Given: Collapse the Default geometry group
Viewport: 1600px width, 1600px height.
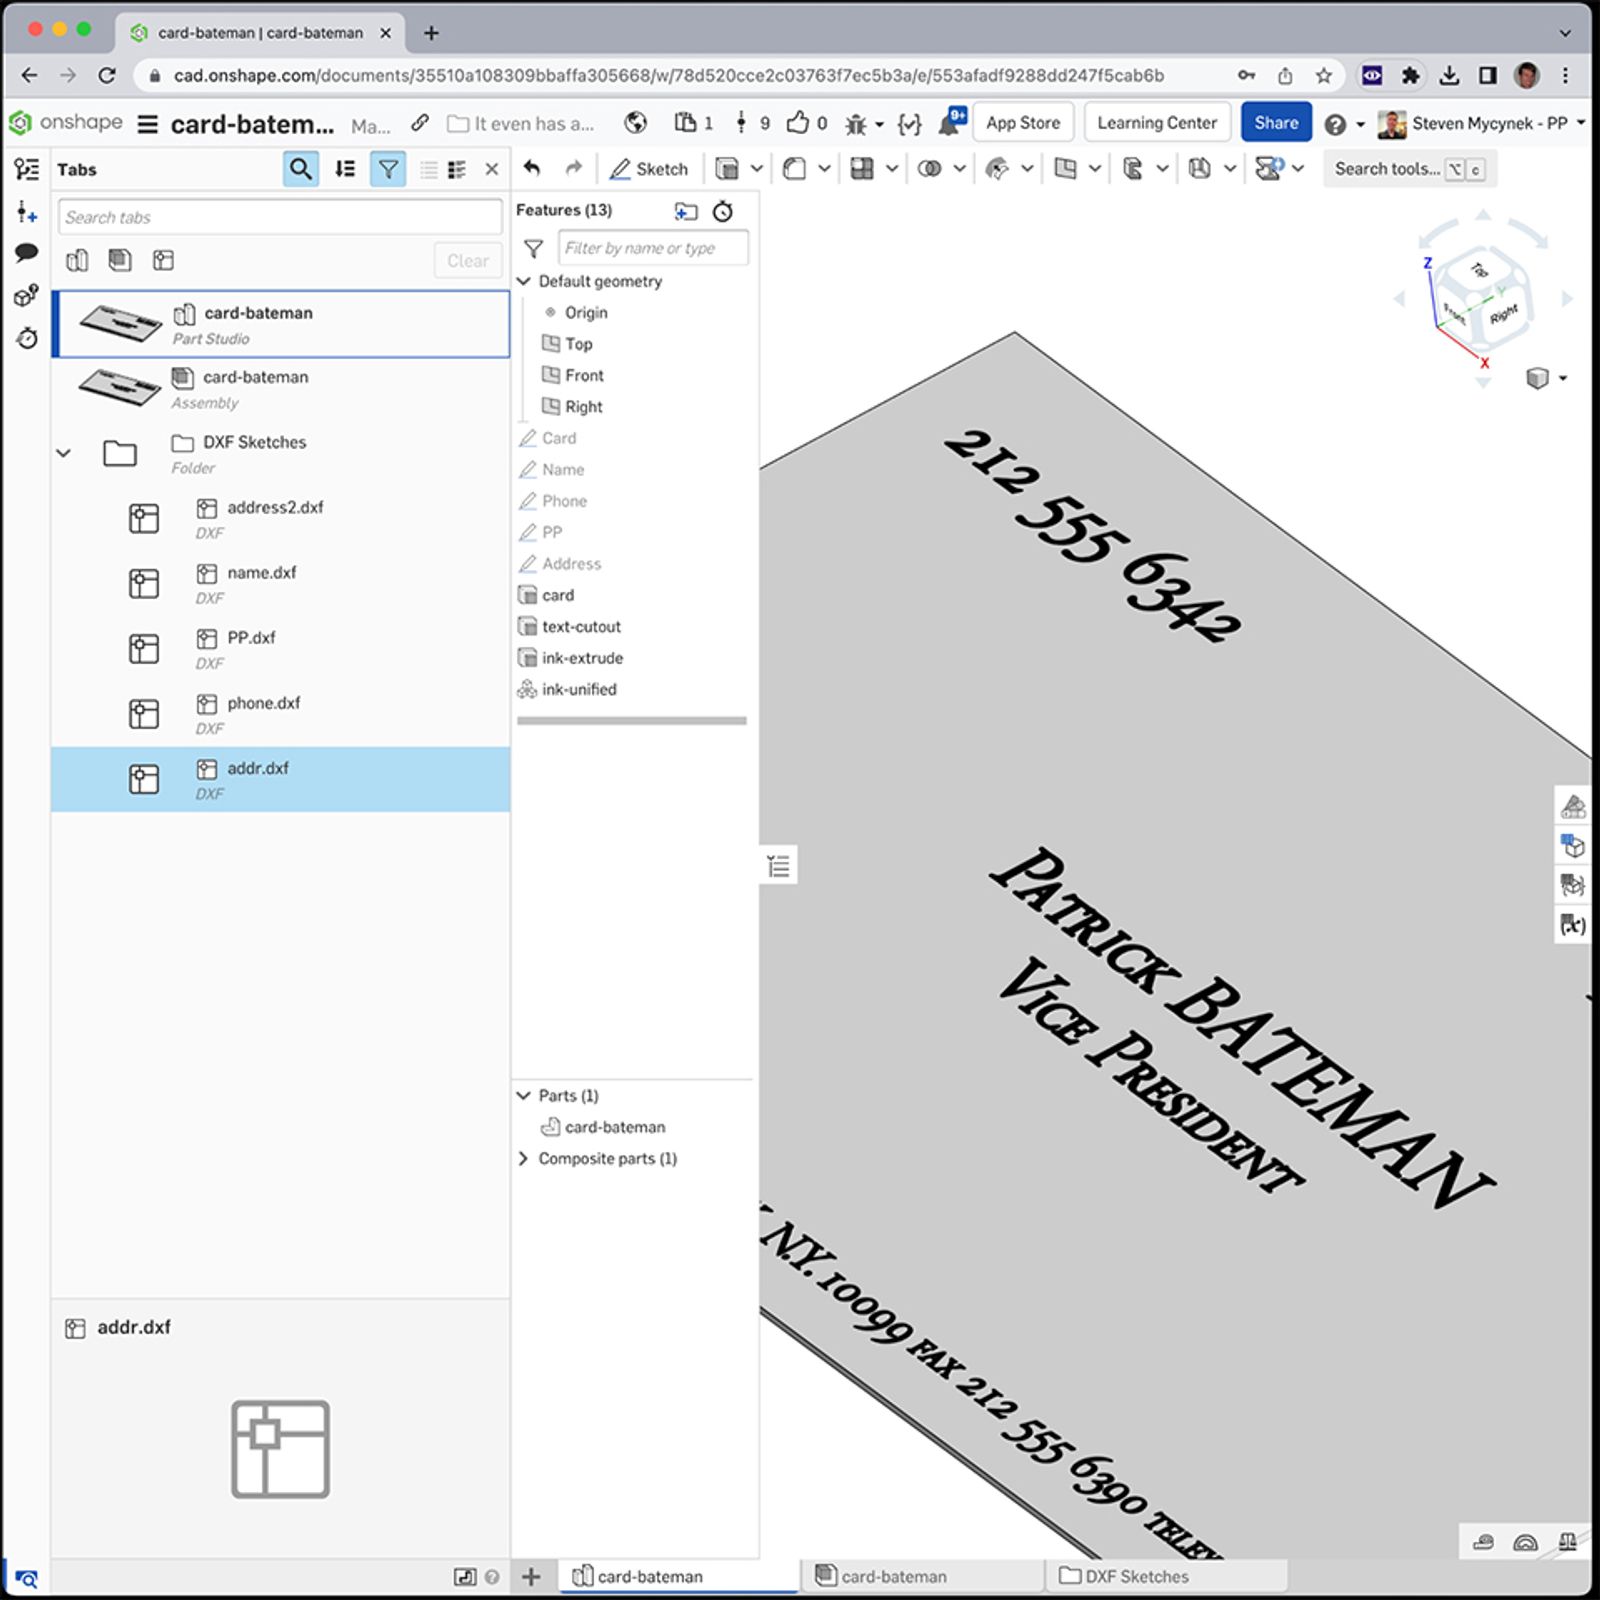Looking at the screenshot, I should 524,281.
